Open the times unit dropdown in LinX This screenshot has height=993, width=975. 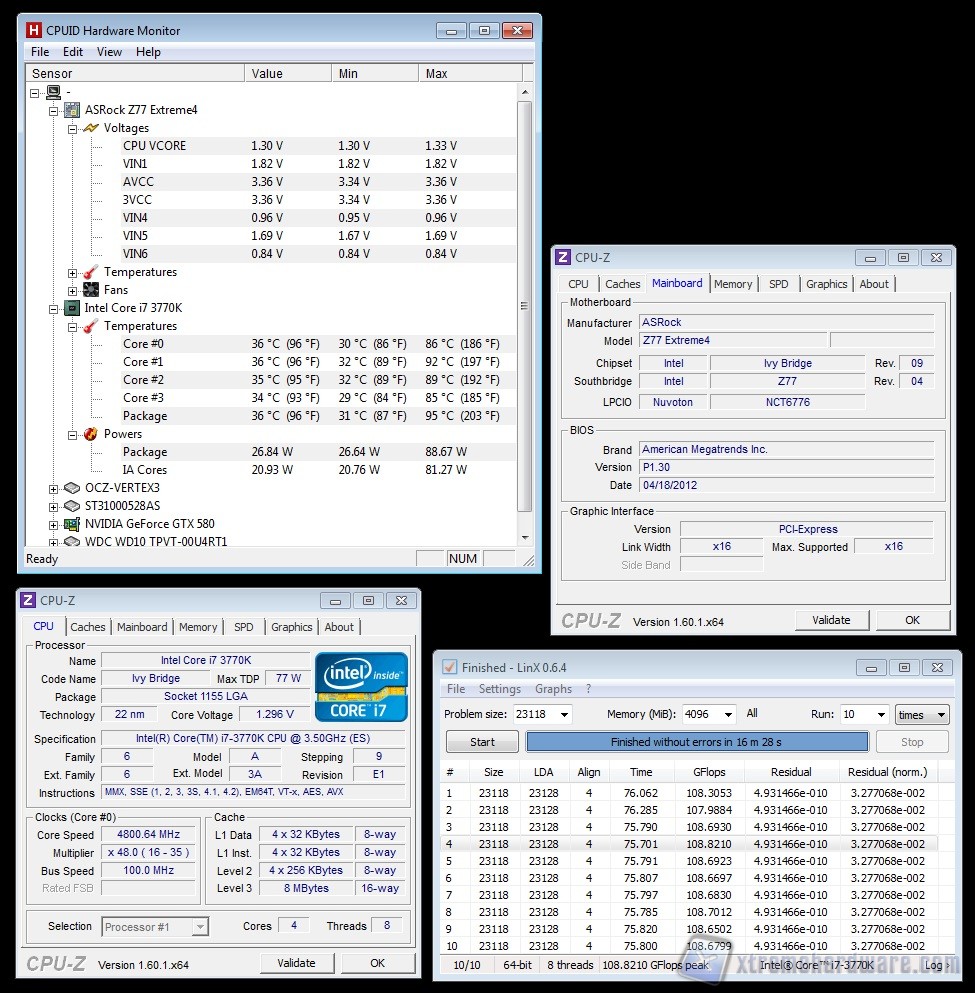click(940, 715)
